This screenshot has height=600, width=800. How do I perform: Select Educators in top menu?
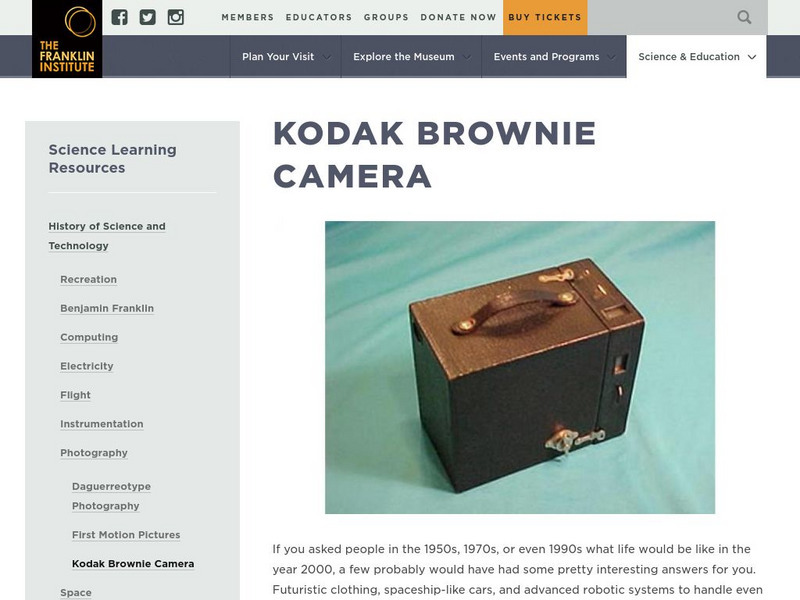319,17
